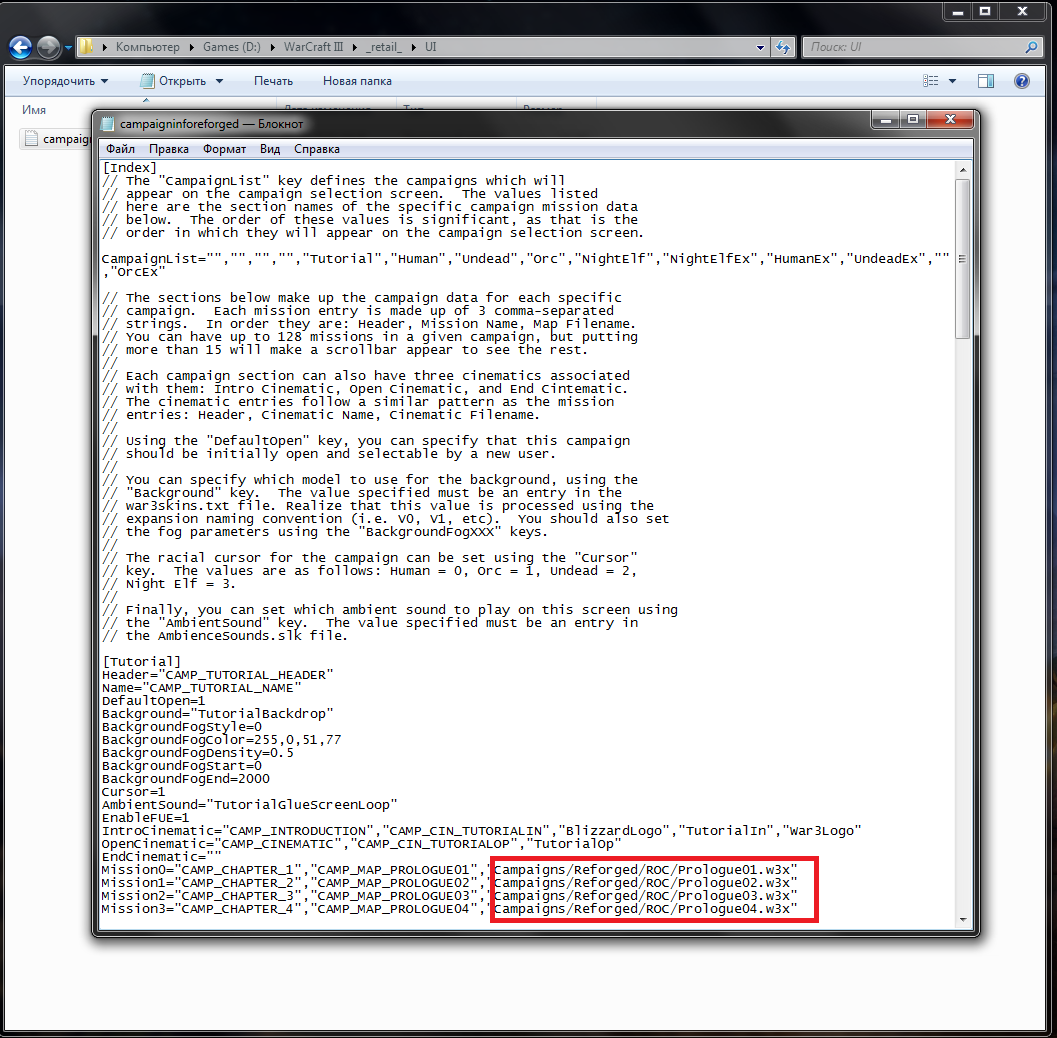Refresh the Explorer folder view
Image resolution: width=1057 pixels, height=1038 pixels.
click(783, 47)
